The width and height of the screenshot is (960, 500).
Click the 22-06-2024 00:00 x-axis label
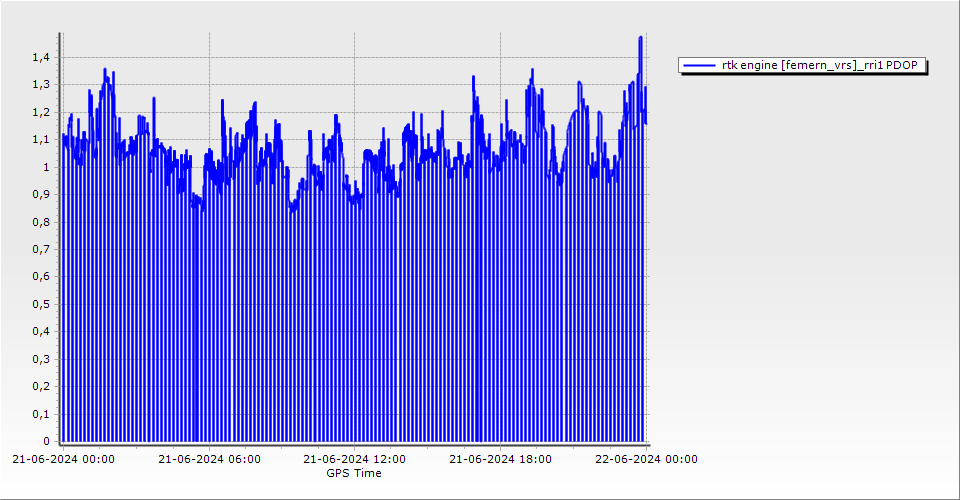pyautogui.click(x=647, y=460)
